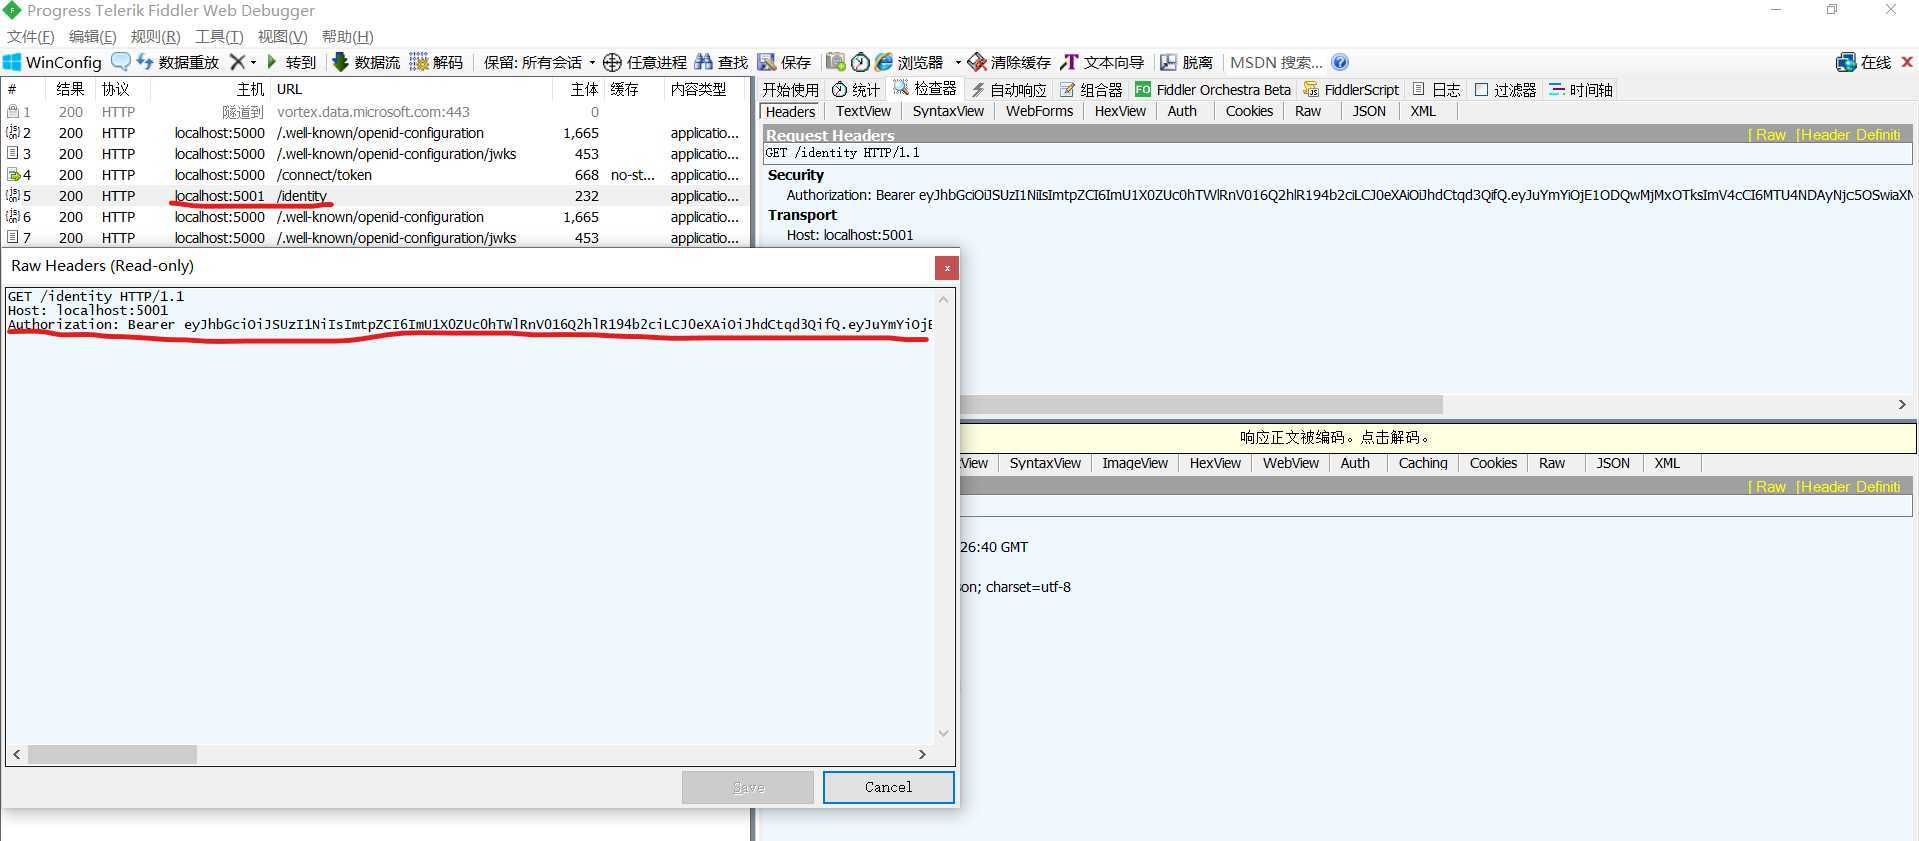Screen dimensions: 1919x841
Task: Switch to the 统计 statistics tab
Action: point(856,90)
